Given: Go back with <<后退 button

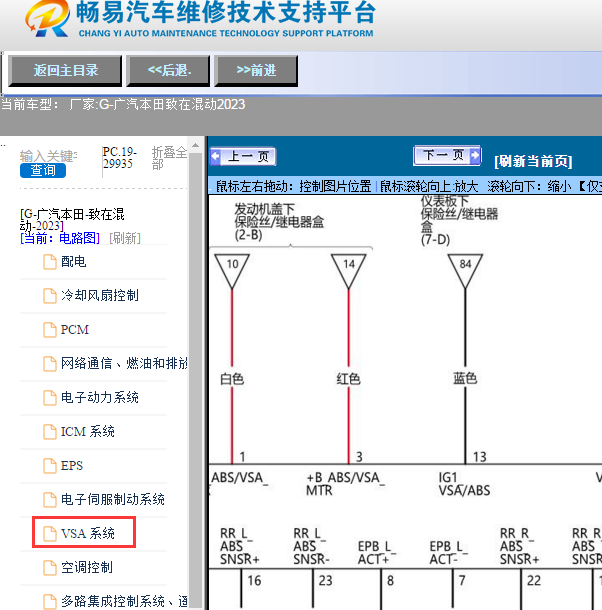Looking at the screenshot, I should 168,70.
